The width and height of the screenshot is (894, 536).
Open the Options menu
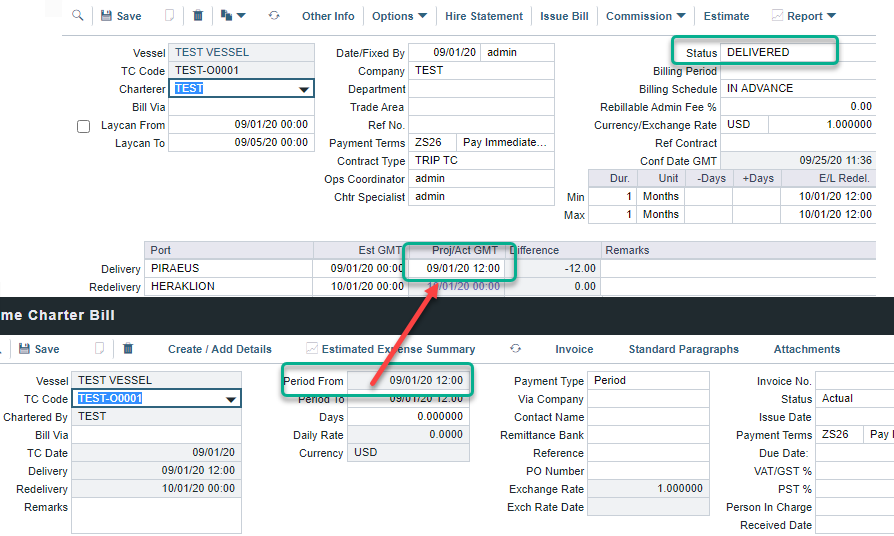[x=399, y=16]
